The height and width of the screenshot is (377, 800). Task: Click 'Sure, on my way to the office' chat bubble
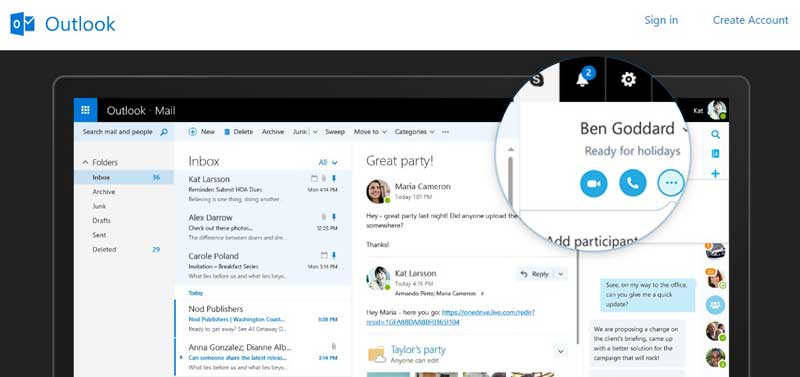(x=647, y=295)
